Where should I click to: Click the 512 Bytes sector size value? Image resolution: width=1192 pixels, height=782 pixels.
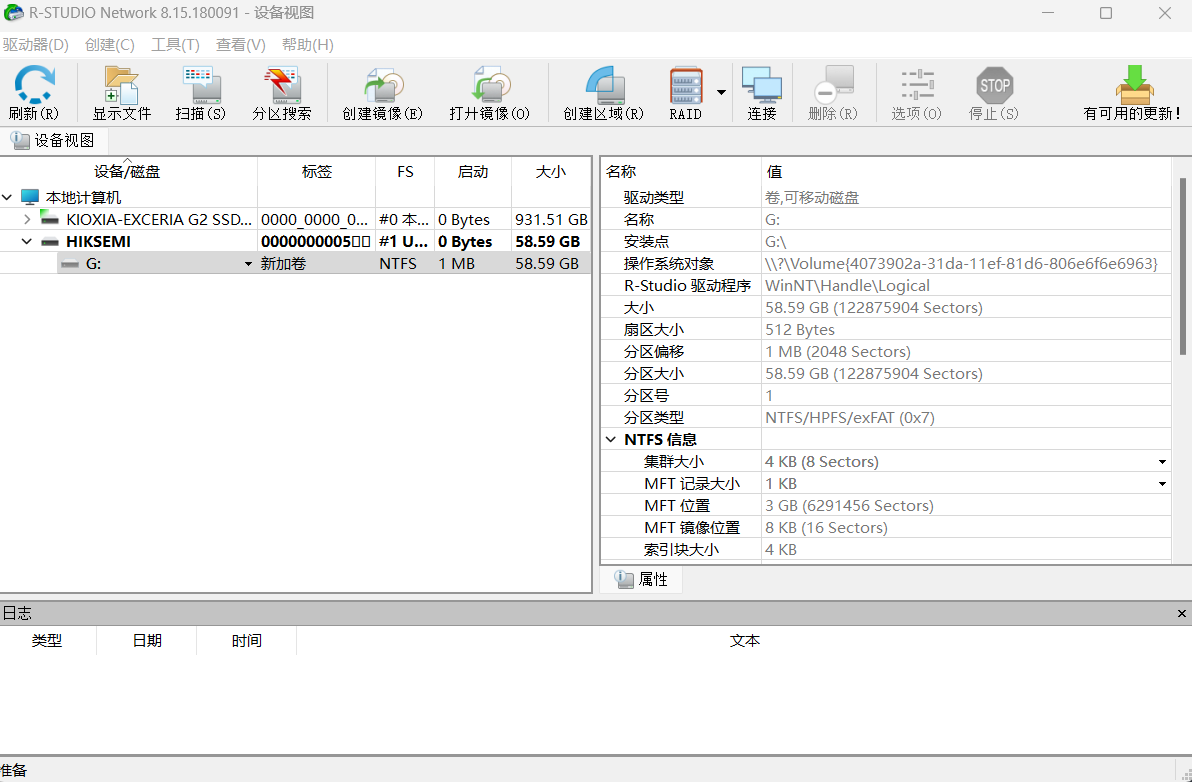coord(800,330)
